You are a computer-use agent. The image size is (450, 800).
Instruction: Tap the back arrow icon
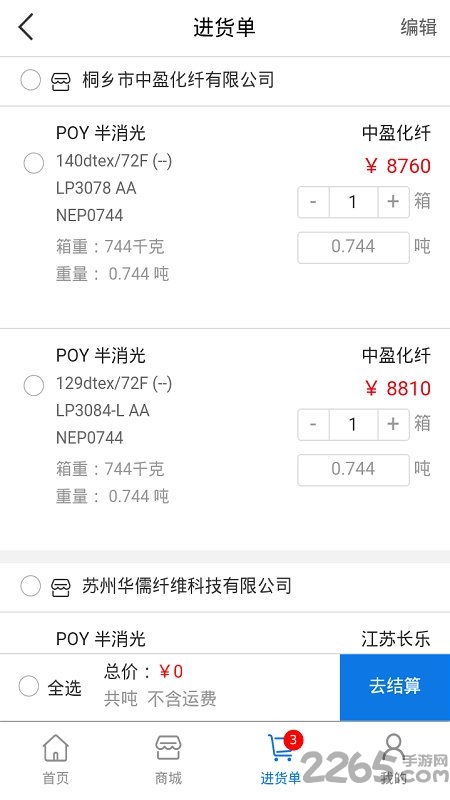pos(26,27)
